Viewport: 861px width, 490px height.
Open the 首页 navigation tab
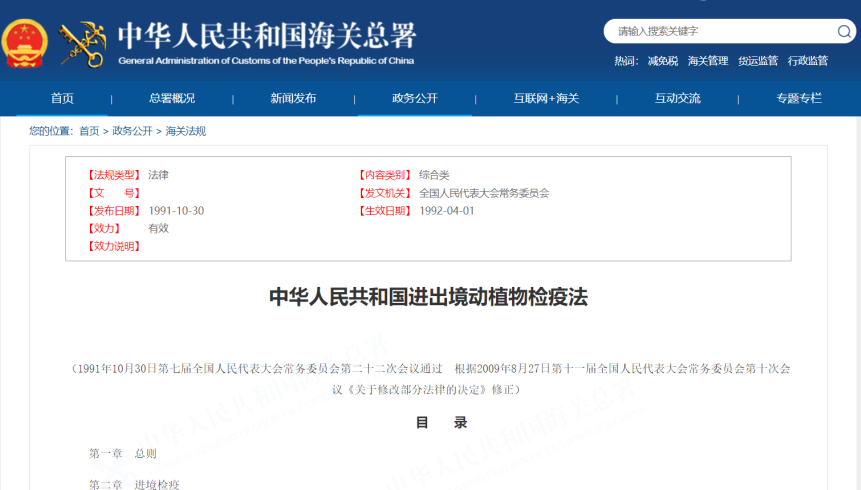pyautogui.click(x=62, y=98)
